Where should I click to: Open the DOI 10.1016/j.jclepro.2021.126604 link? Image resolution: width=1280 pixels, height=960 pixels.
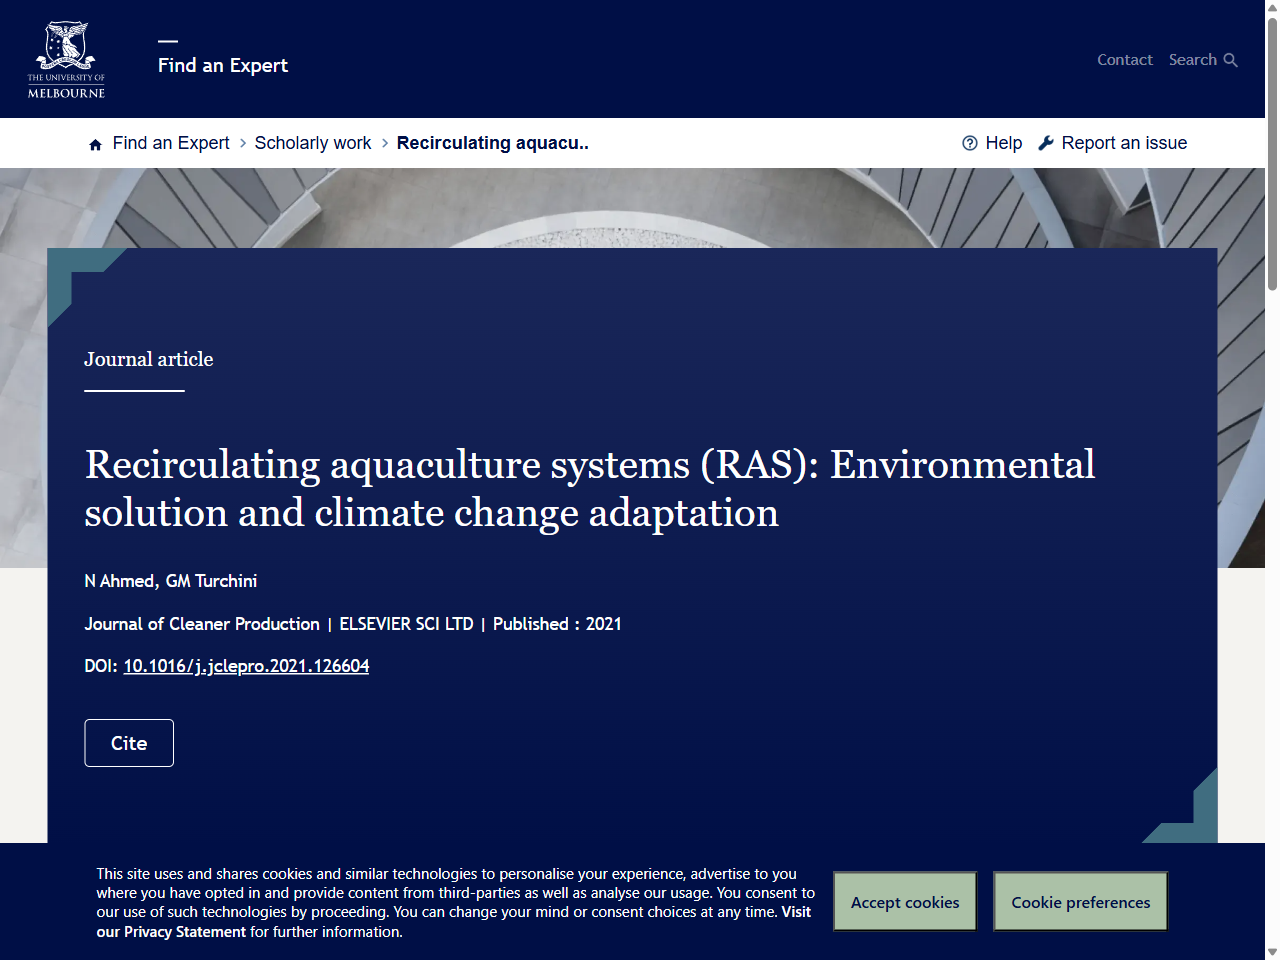(246, 666)
